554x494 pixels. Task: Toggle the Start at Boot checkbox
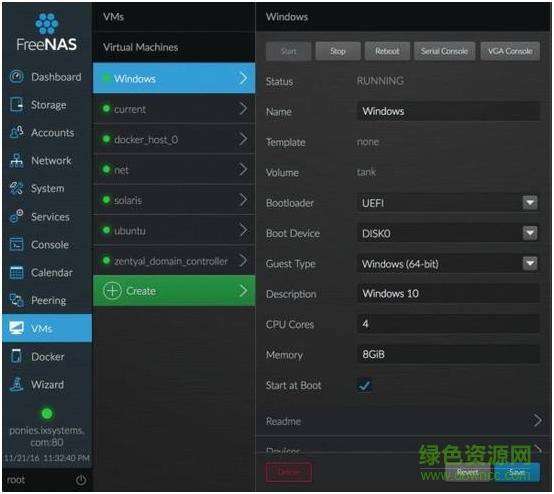click(x=364, y=385)
